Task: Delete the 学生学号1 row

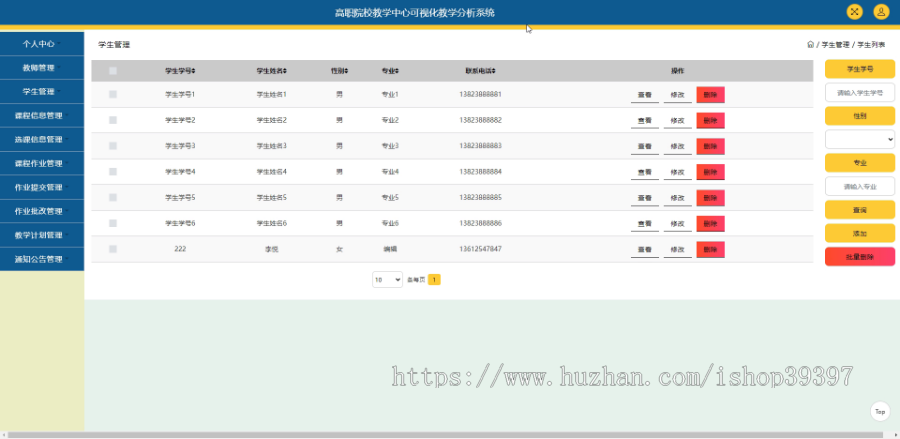Action: point(711,95)
